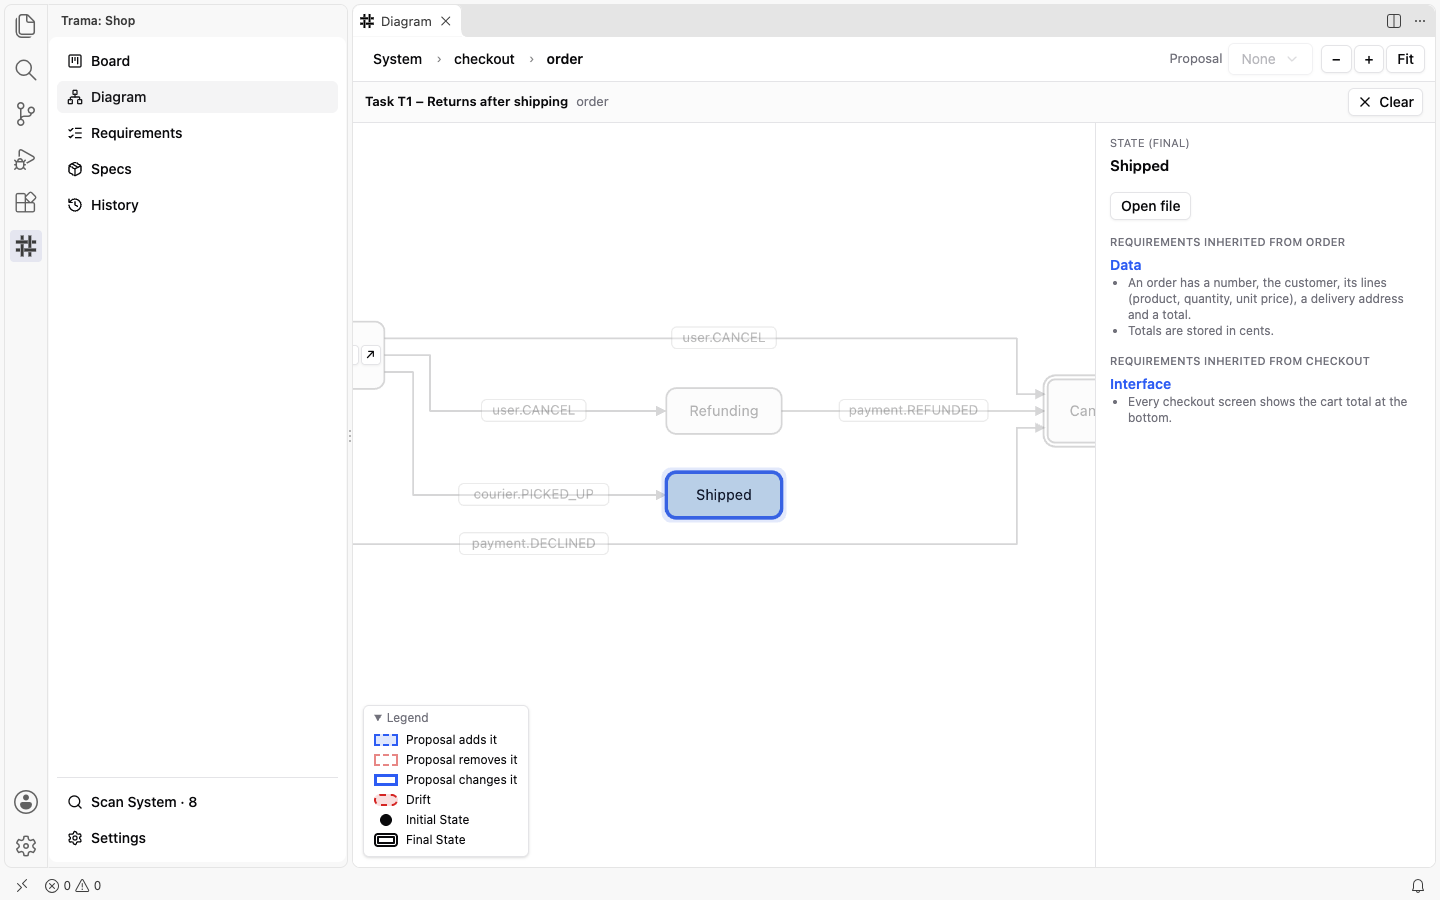The width and height of the screenshot is (1440, 900).
Task: Open the Accounts icon
Action: (x=26, y=802)
